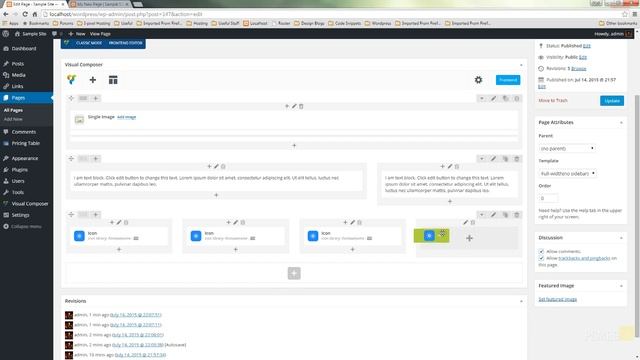This screenshot has height=360, width=640.
Task: Delete the right text block column
Action: 457,167
